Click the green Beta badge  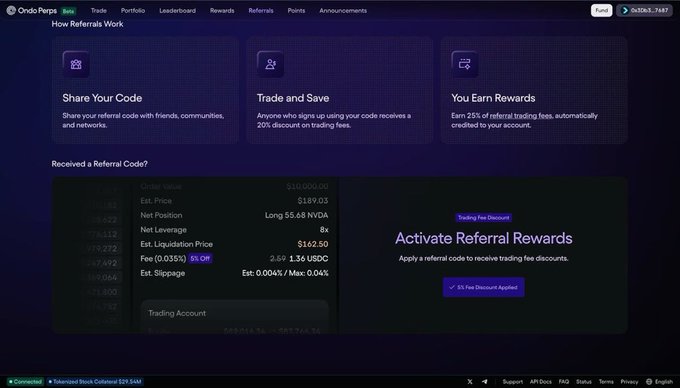click(x=69, y=11)
